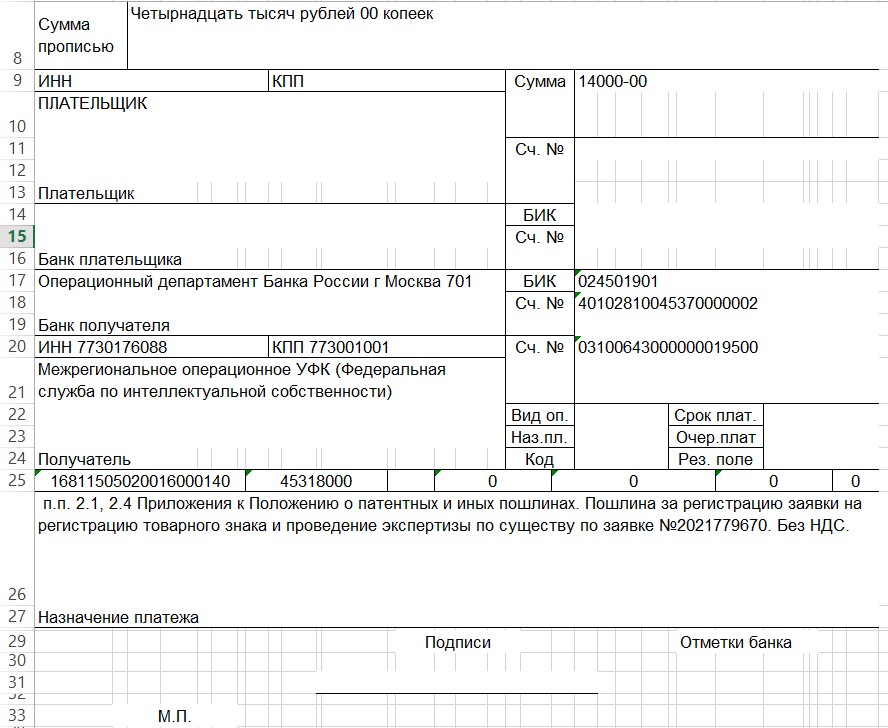888x728 pixels.
Task: Select 'Межрегиональное операционное УФК' recipient cell
Action: (270, 380)
